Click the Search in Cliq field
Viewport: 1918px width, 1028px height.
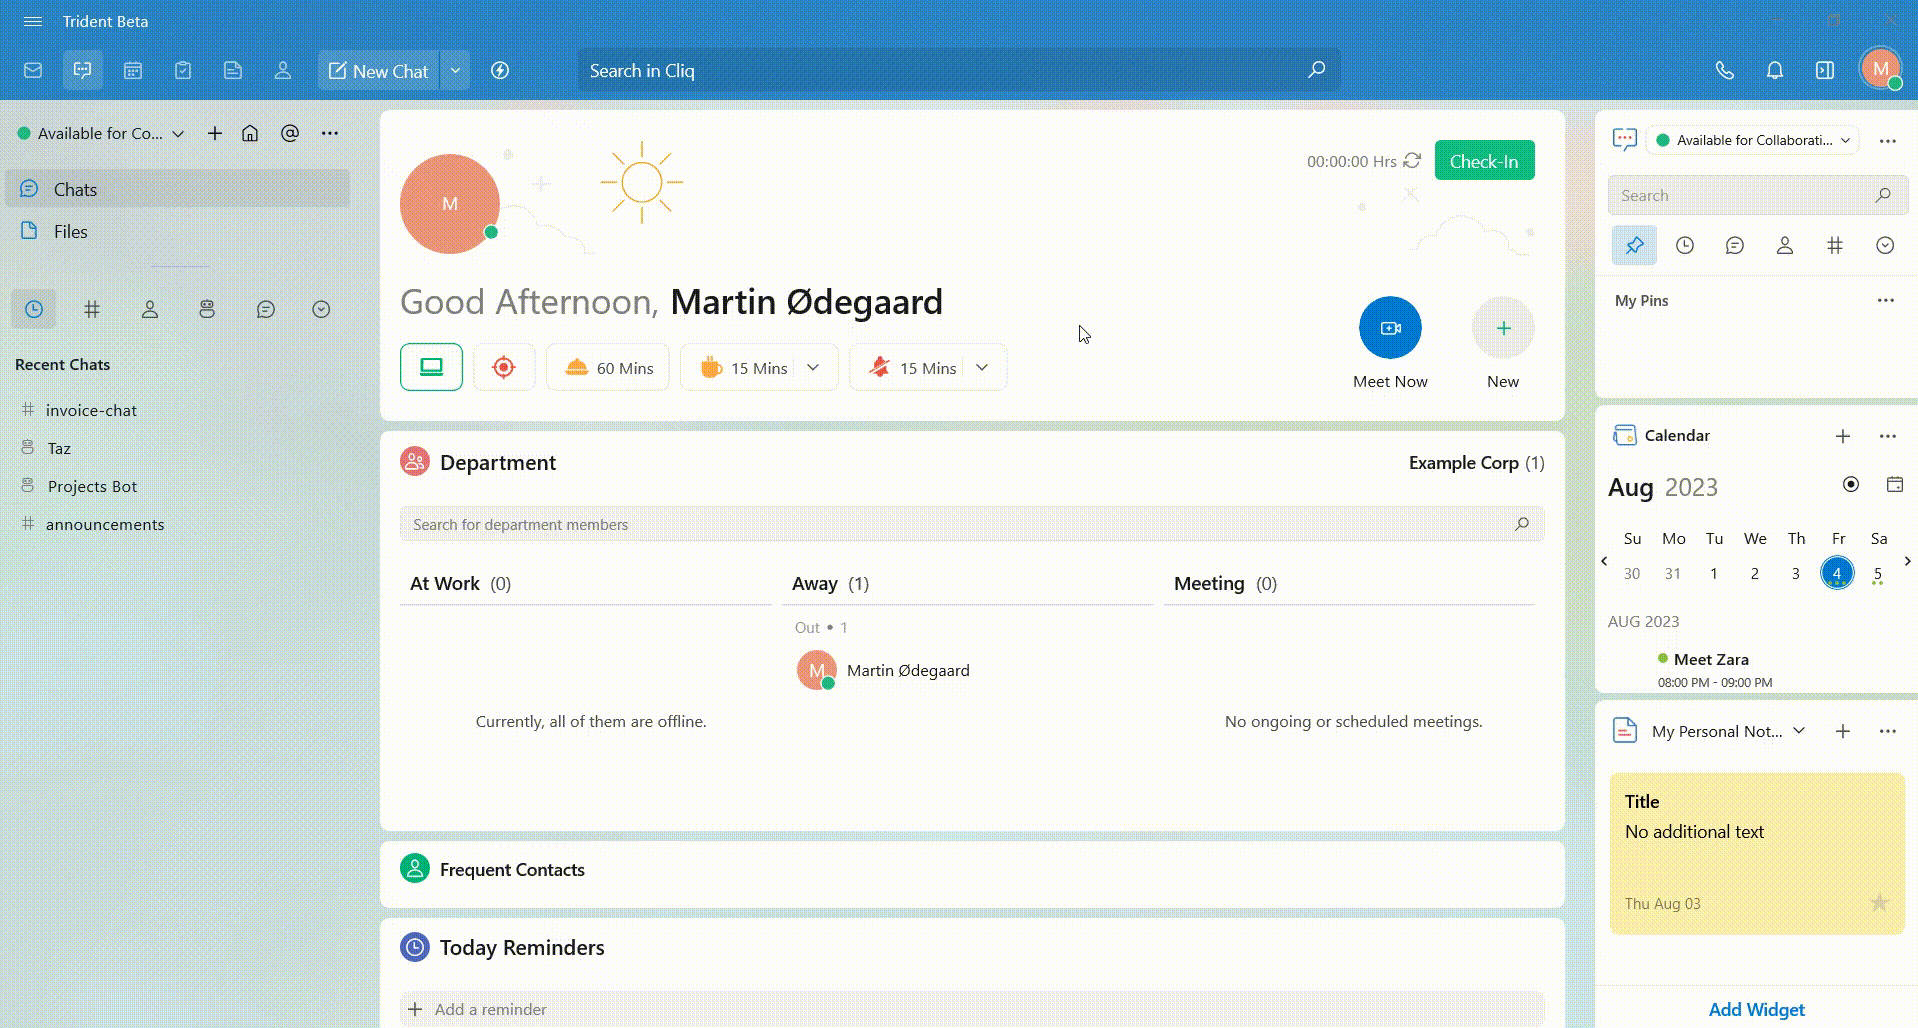point(940,71)
